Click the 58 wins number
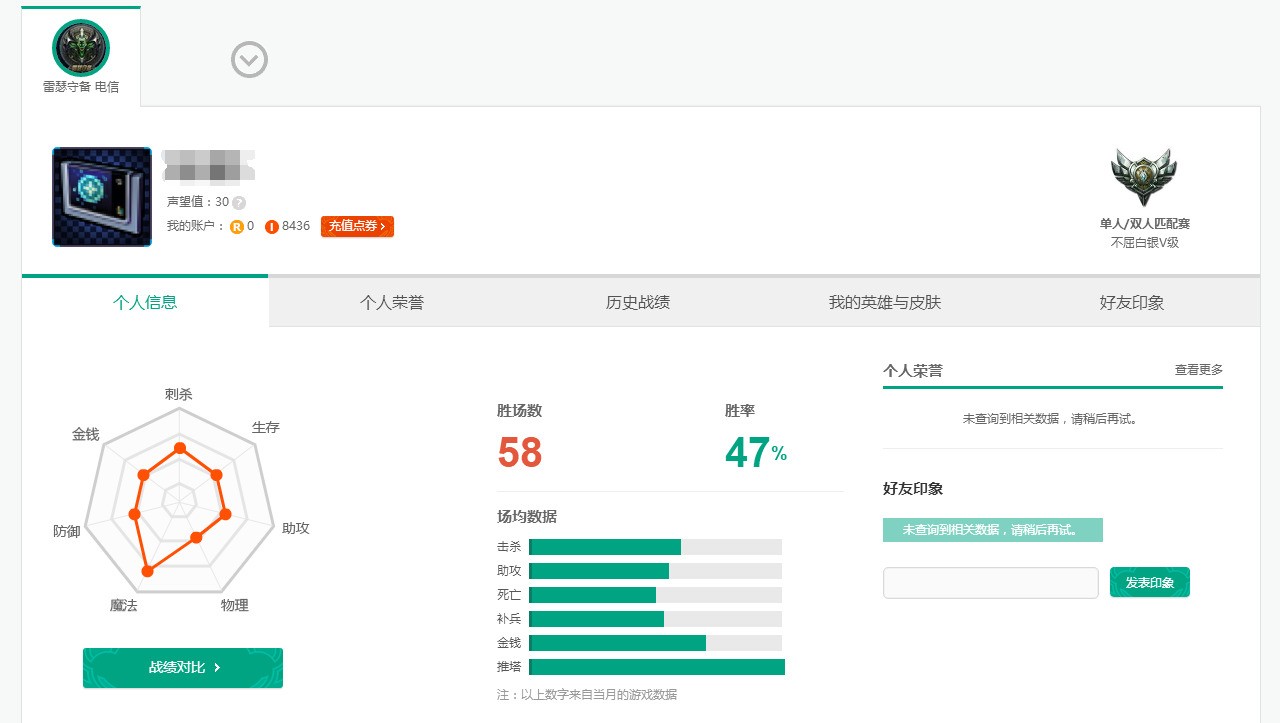The width and height of the screenshot is (1280, 723). pyautogui.click(x=520, y=453)
